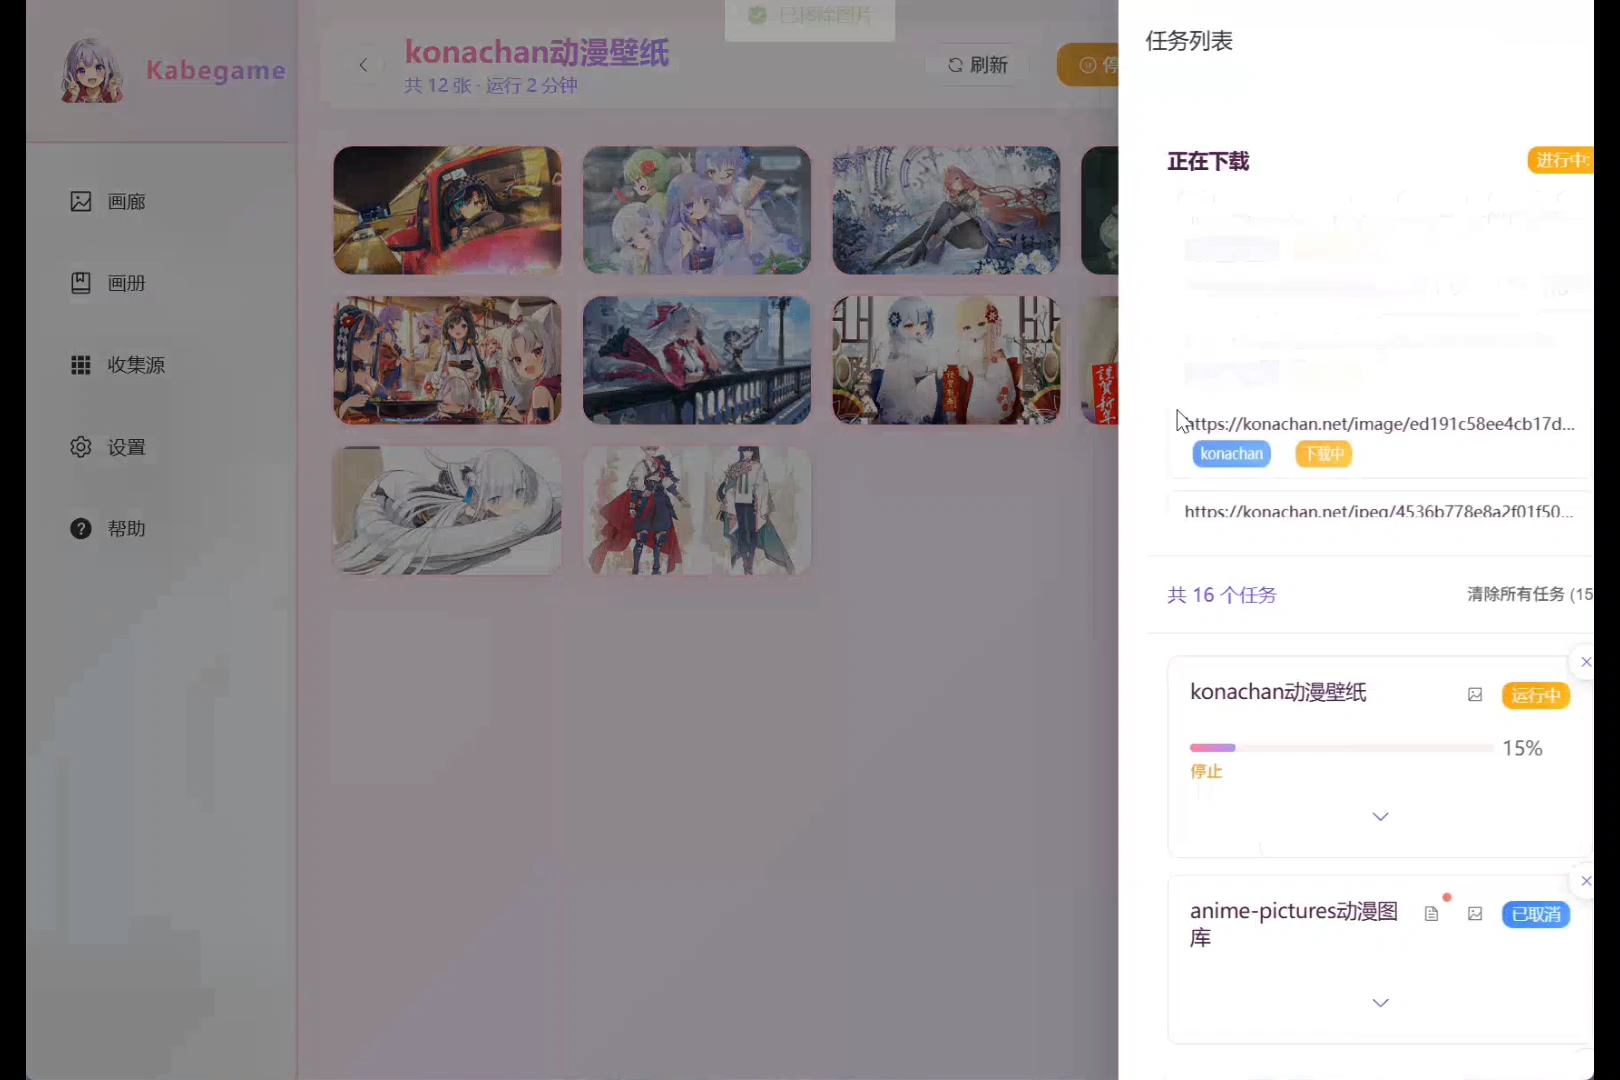View images icon on konachan动漫壁纸 task

click(1475, 695)
